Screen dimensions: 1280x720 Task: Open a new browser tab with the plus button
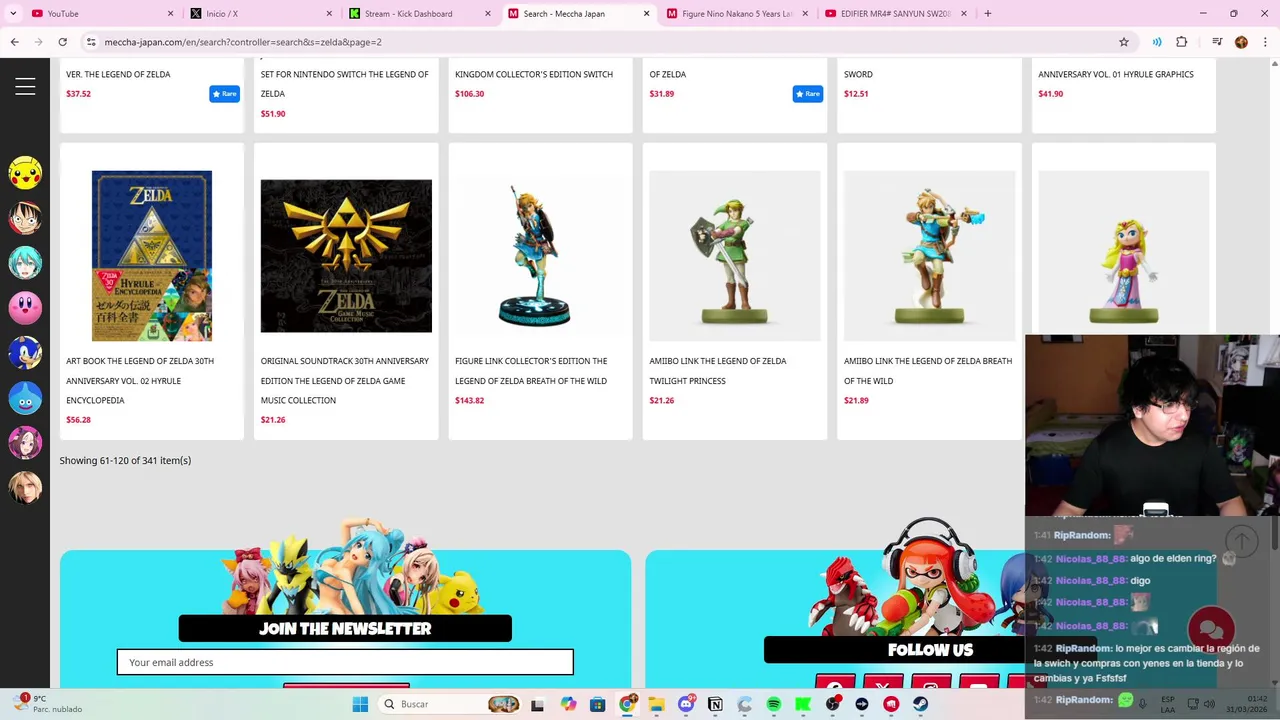tap(987, 13)
